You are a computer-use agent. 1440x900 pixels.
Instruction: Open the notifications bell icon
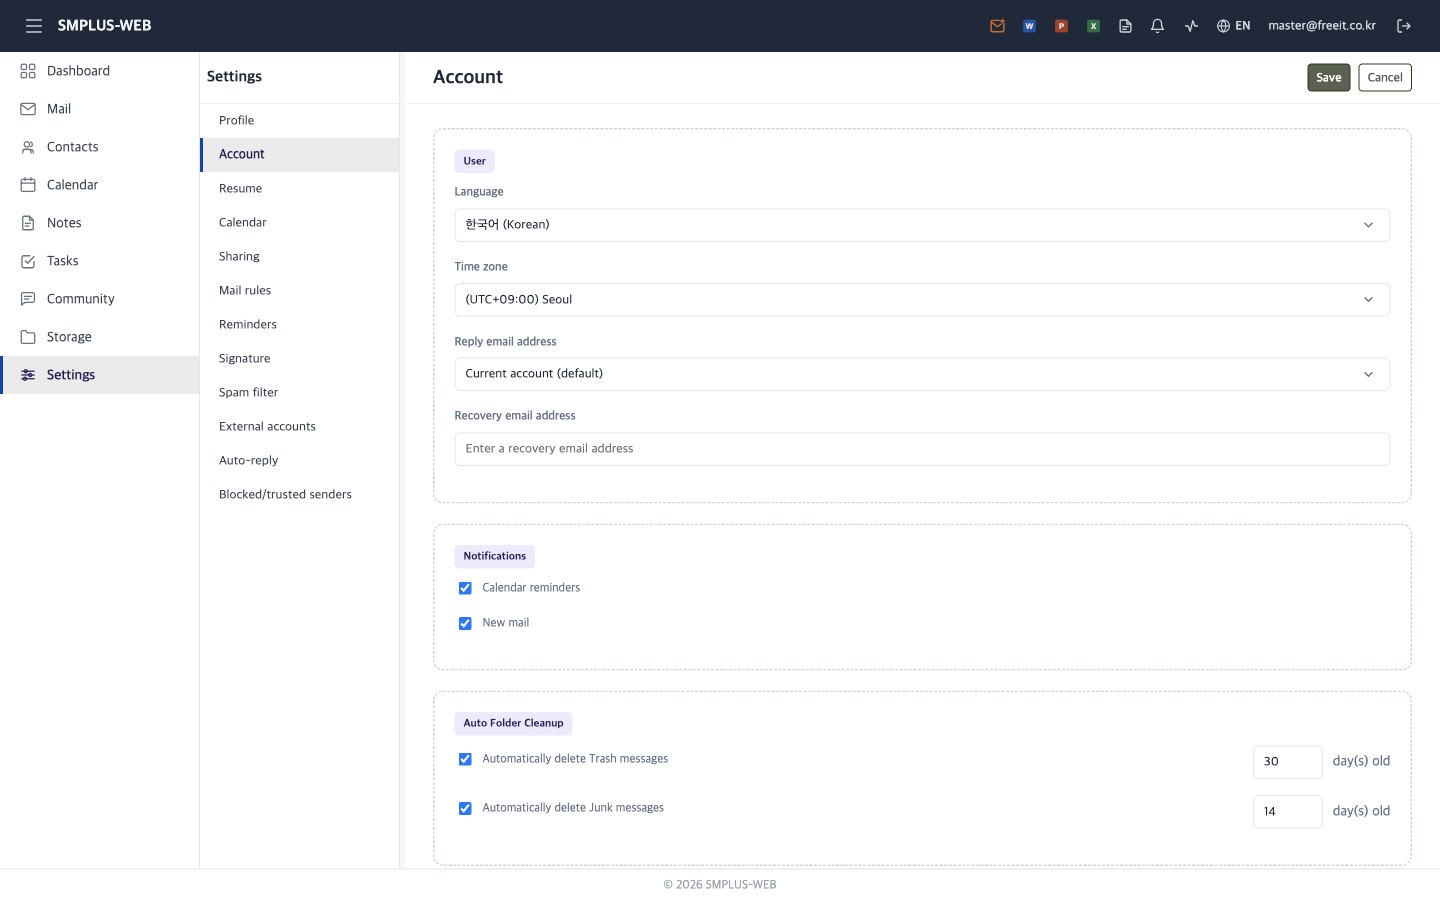pyautogui.click(x=1157, y=26)
